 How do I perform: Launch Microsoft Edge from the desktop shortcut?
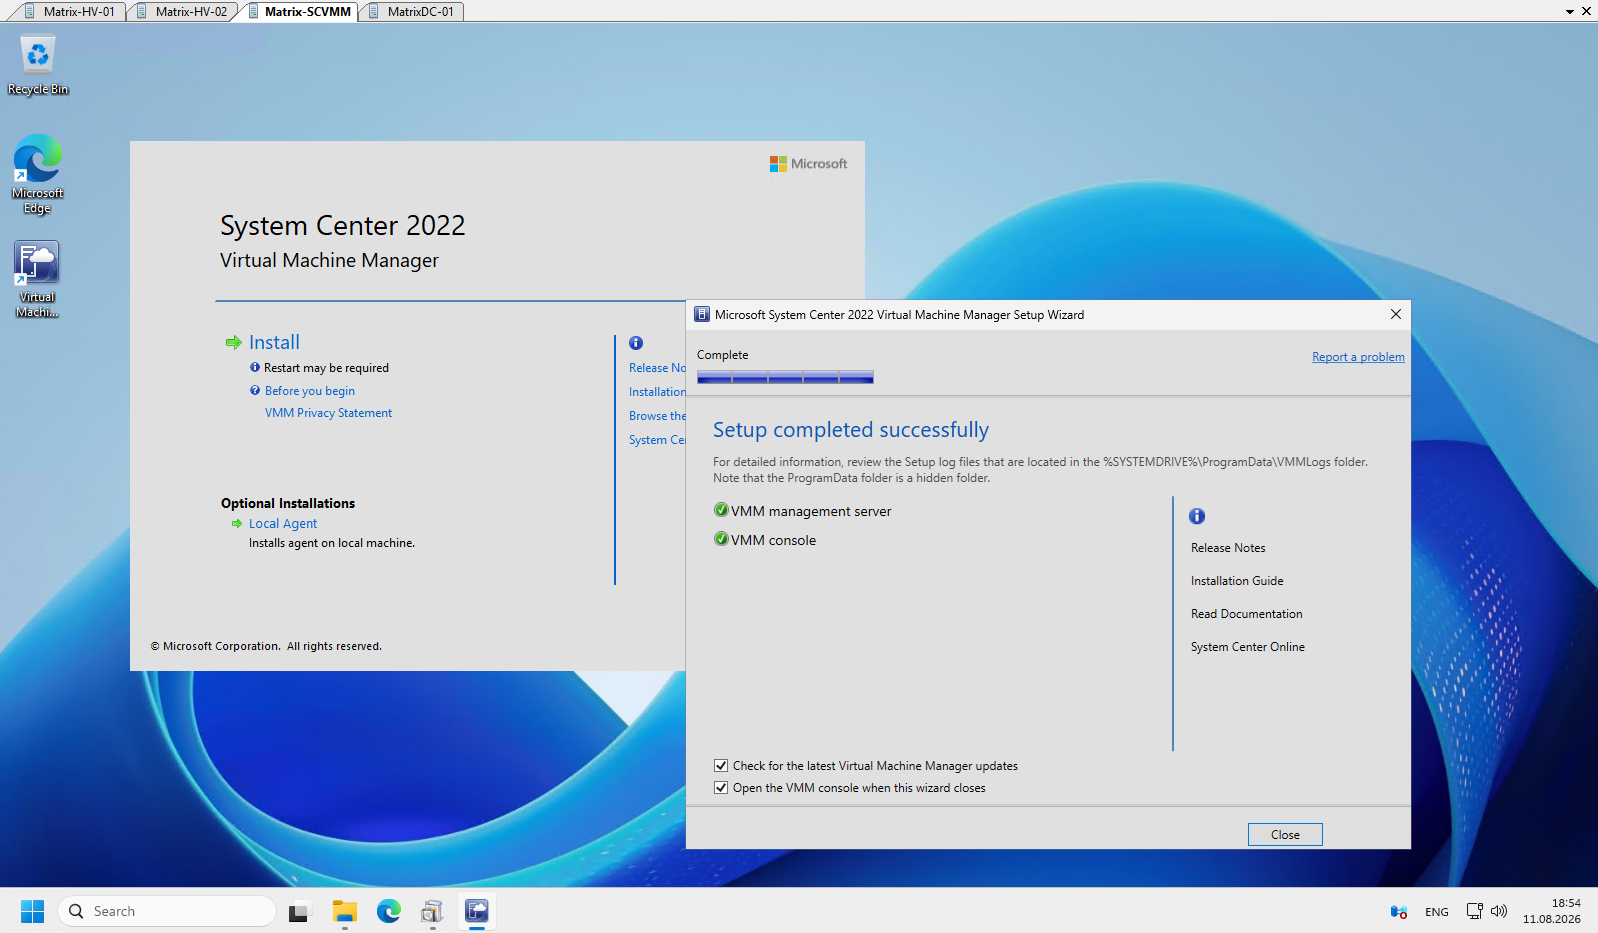tap(38, 174)
